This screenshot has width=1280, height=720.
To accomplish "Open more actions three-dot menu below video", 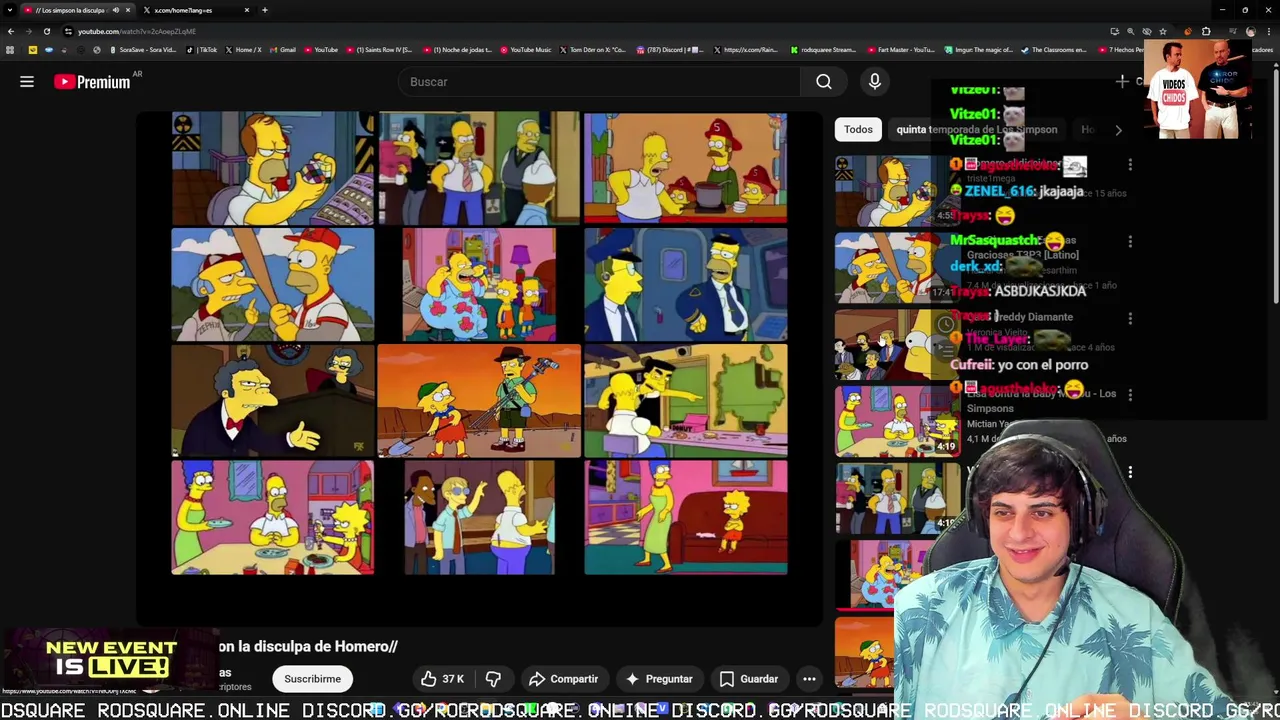I will 809,679.
